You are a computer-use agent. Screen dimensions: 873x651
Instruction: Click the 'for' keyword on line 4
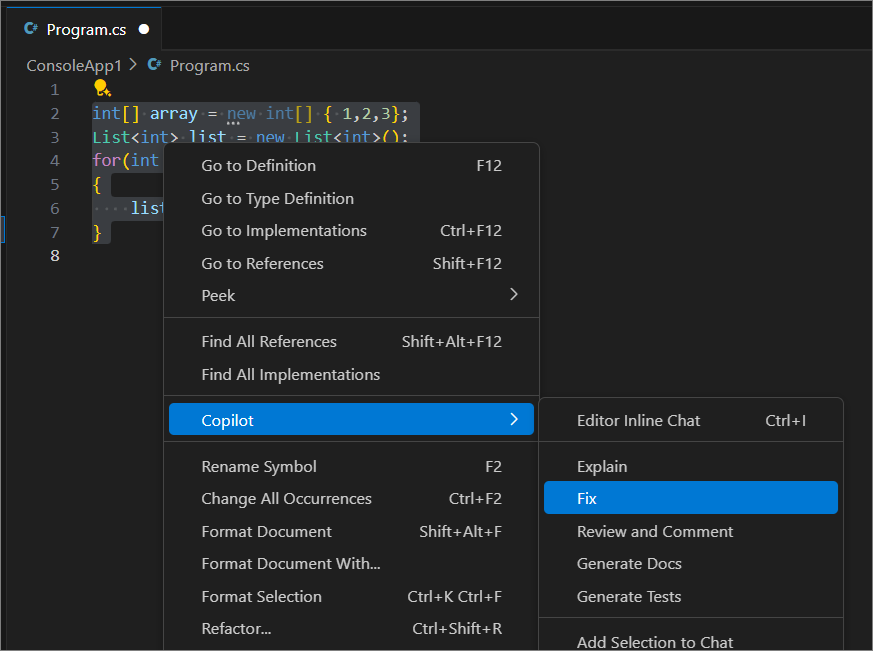click(x=106, y=160)
